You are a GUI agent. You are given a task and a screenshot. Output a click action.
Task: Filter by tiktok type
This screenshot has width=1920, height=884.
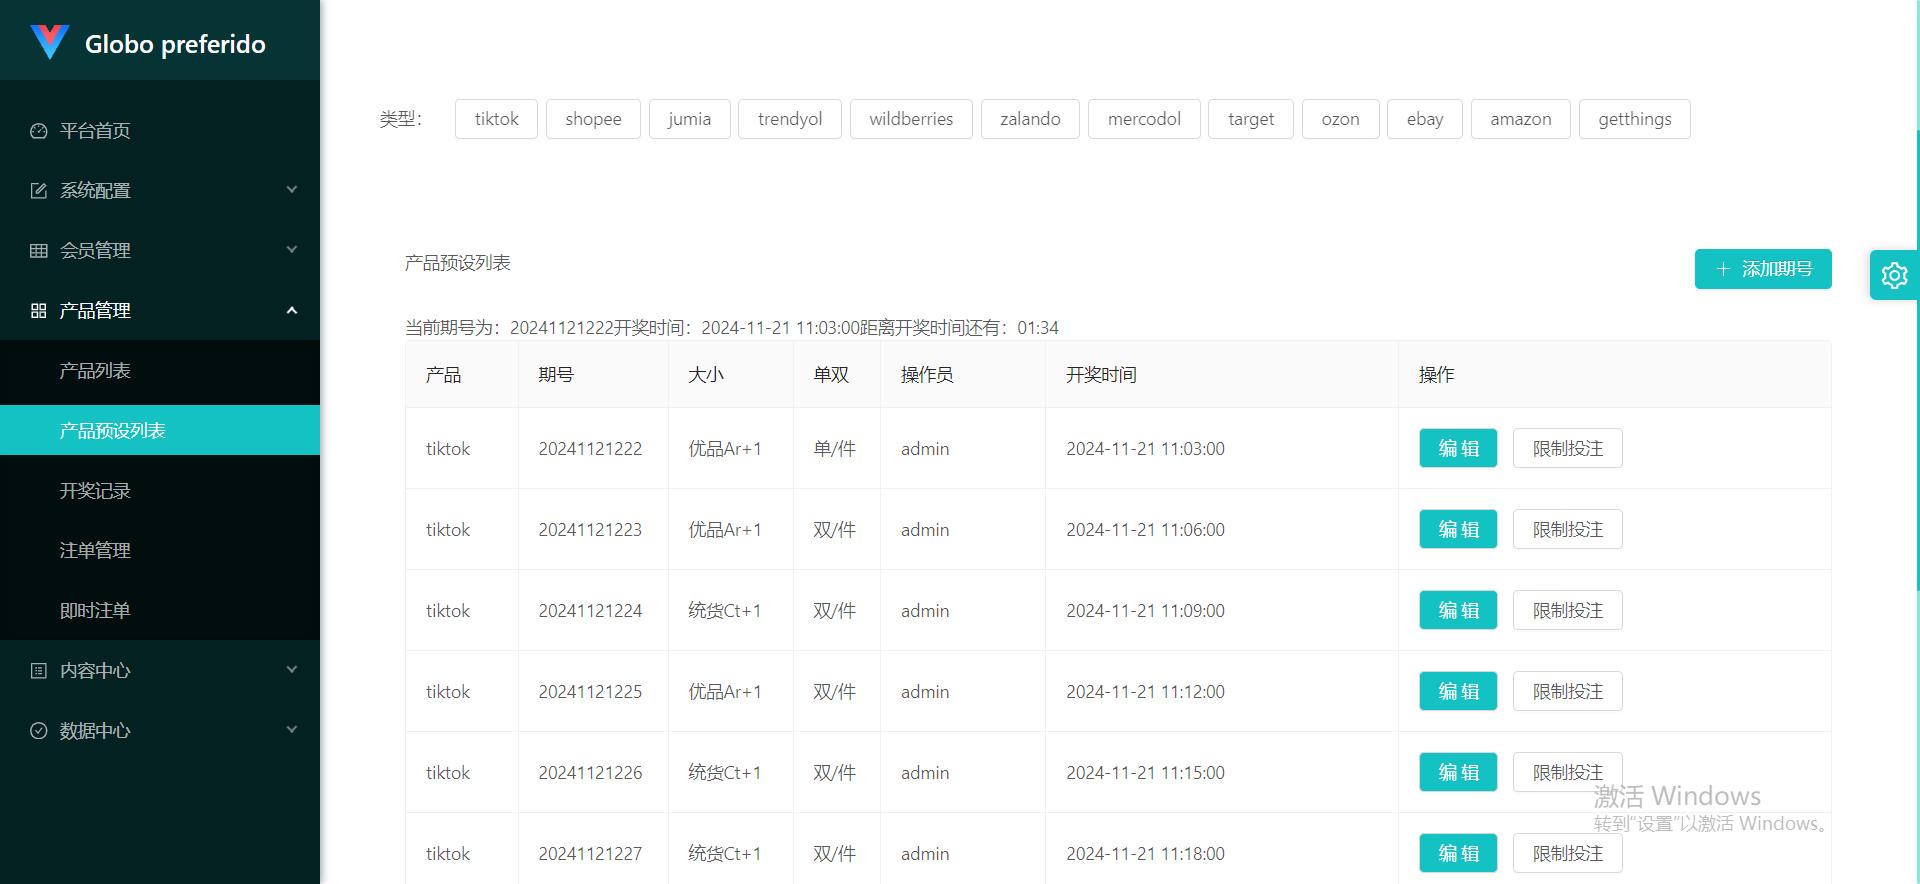(x=496, y=119)
